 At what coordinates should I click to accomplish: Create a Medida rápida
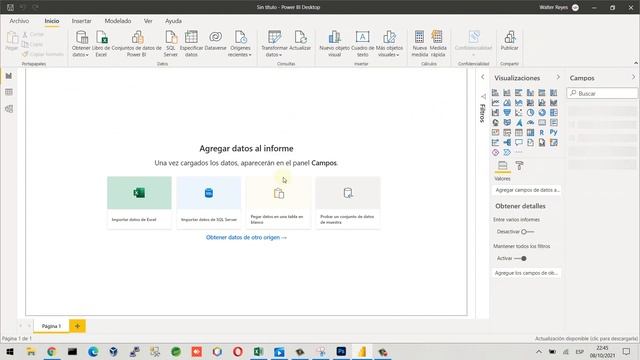coord(438,44)
